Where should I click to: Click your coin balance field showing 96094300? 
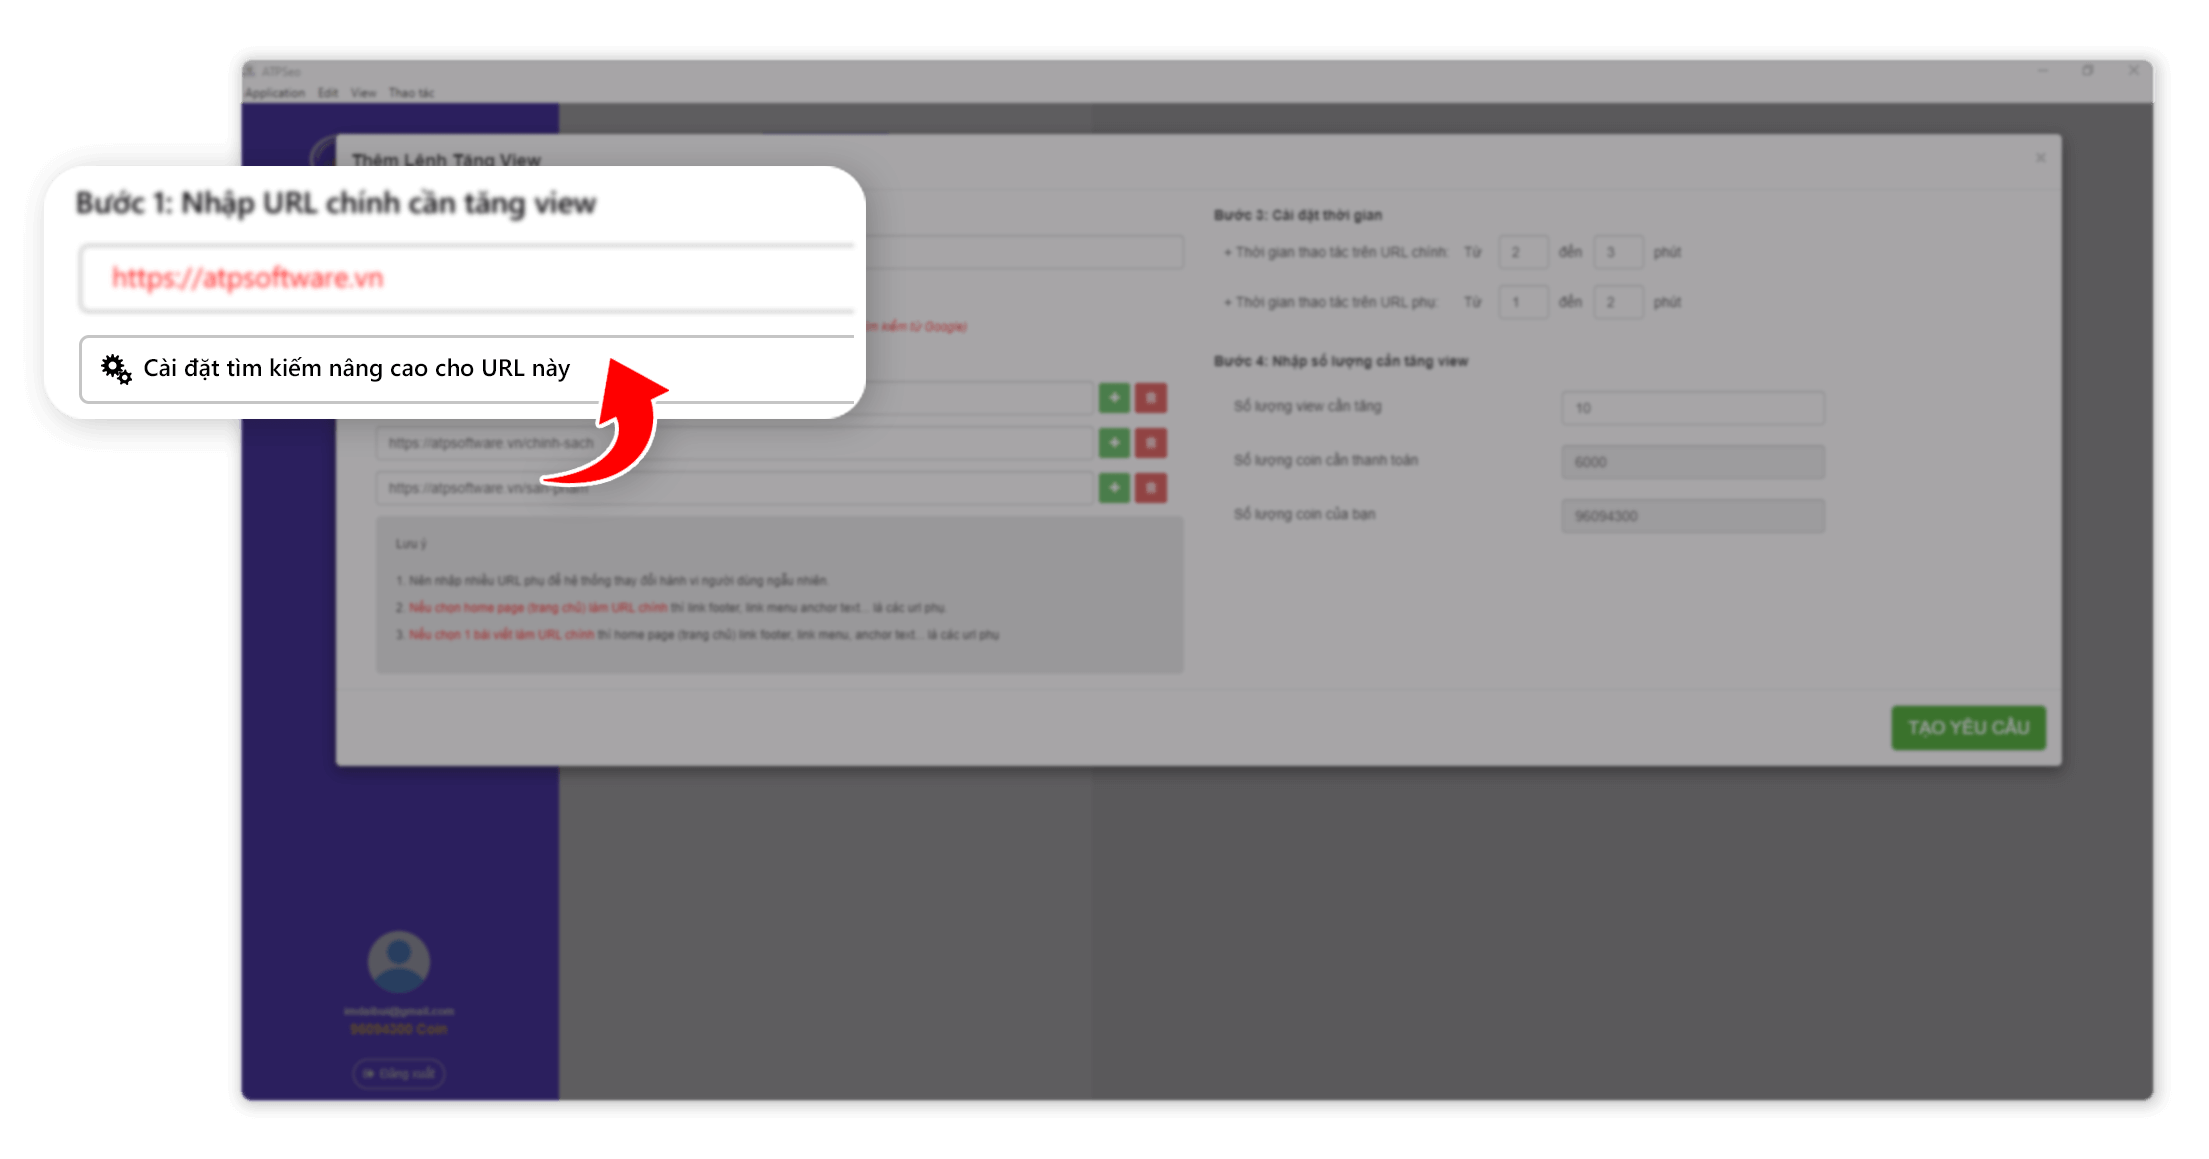1693,516
